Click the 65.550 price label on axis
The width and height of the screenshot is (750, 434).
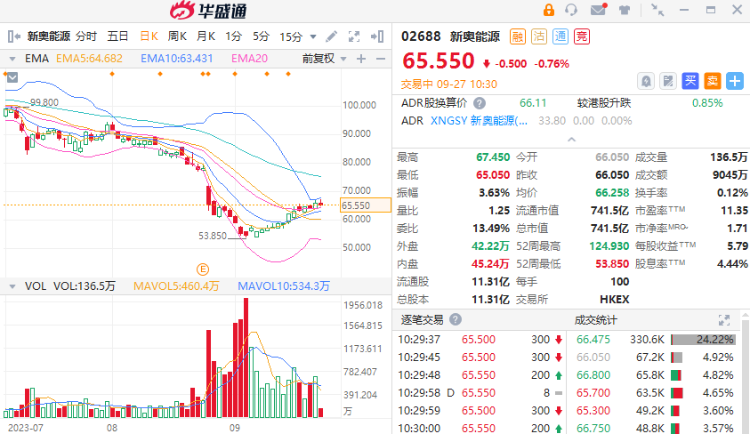tap(365, 205)
